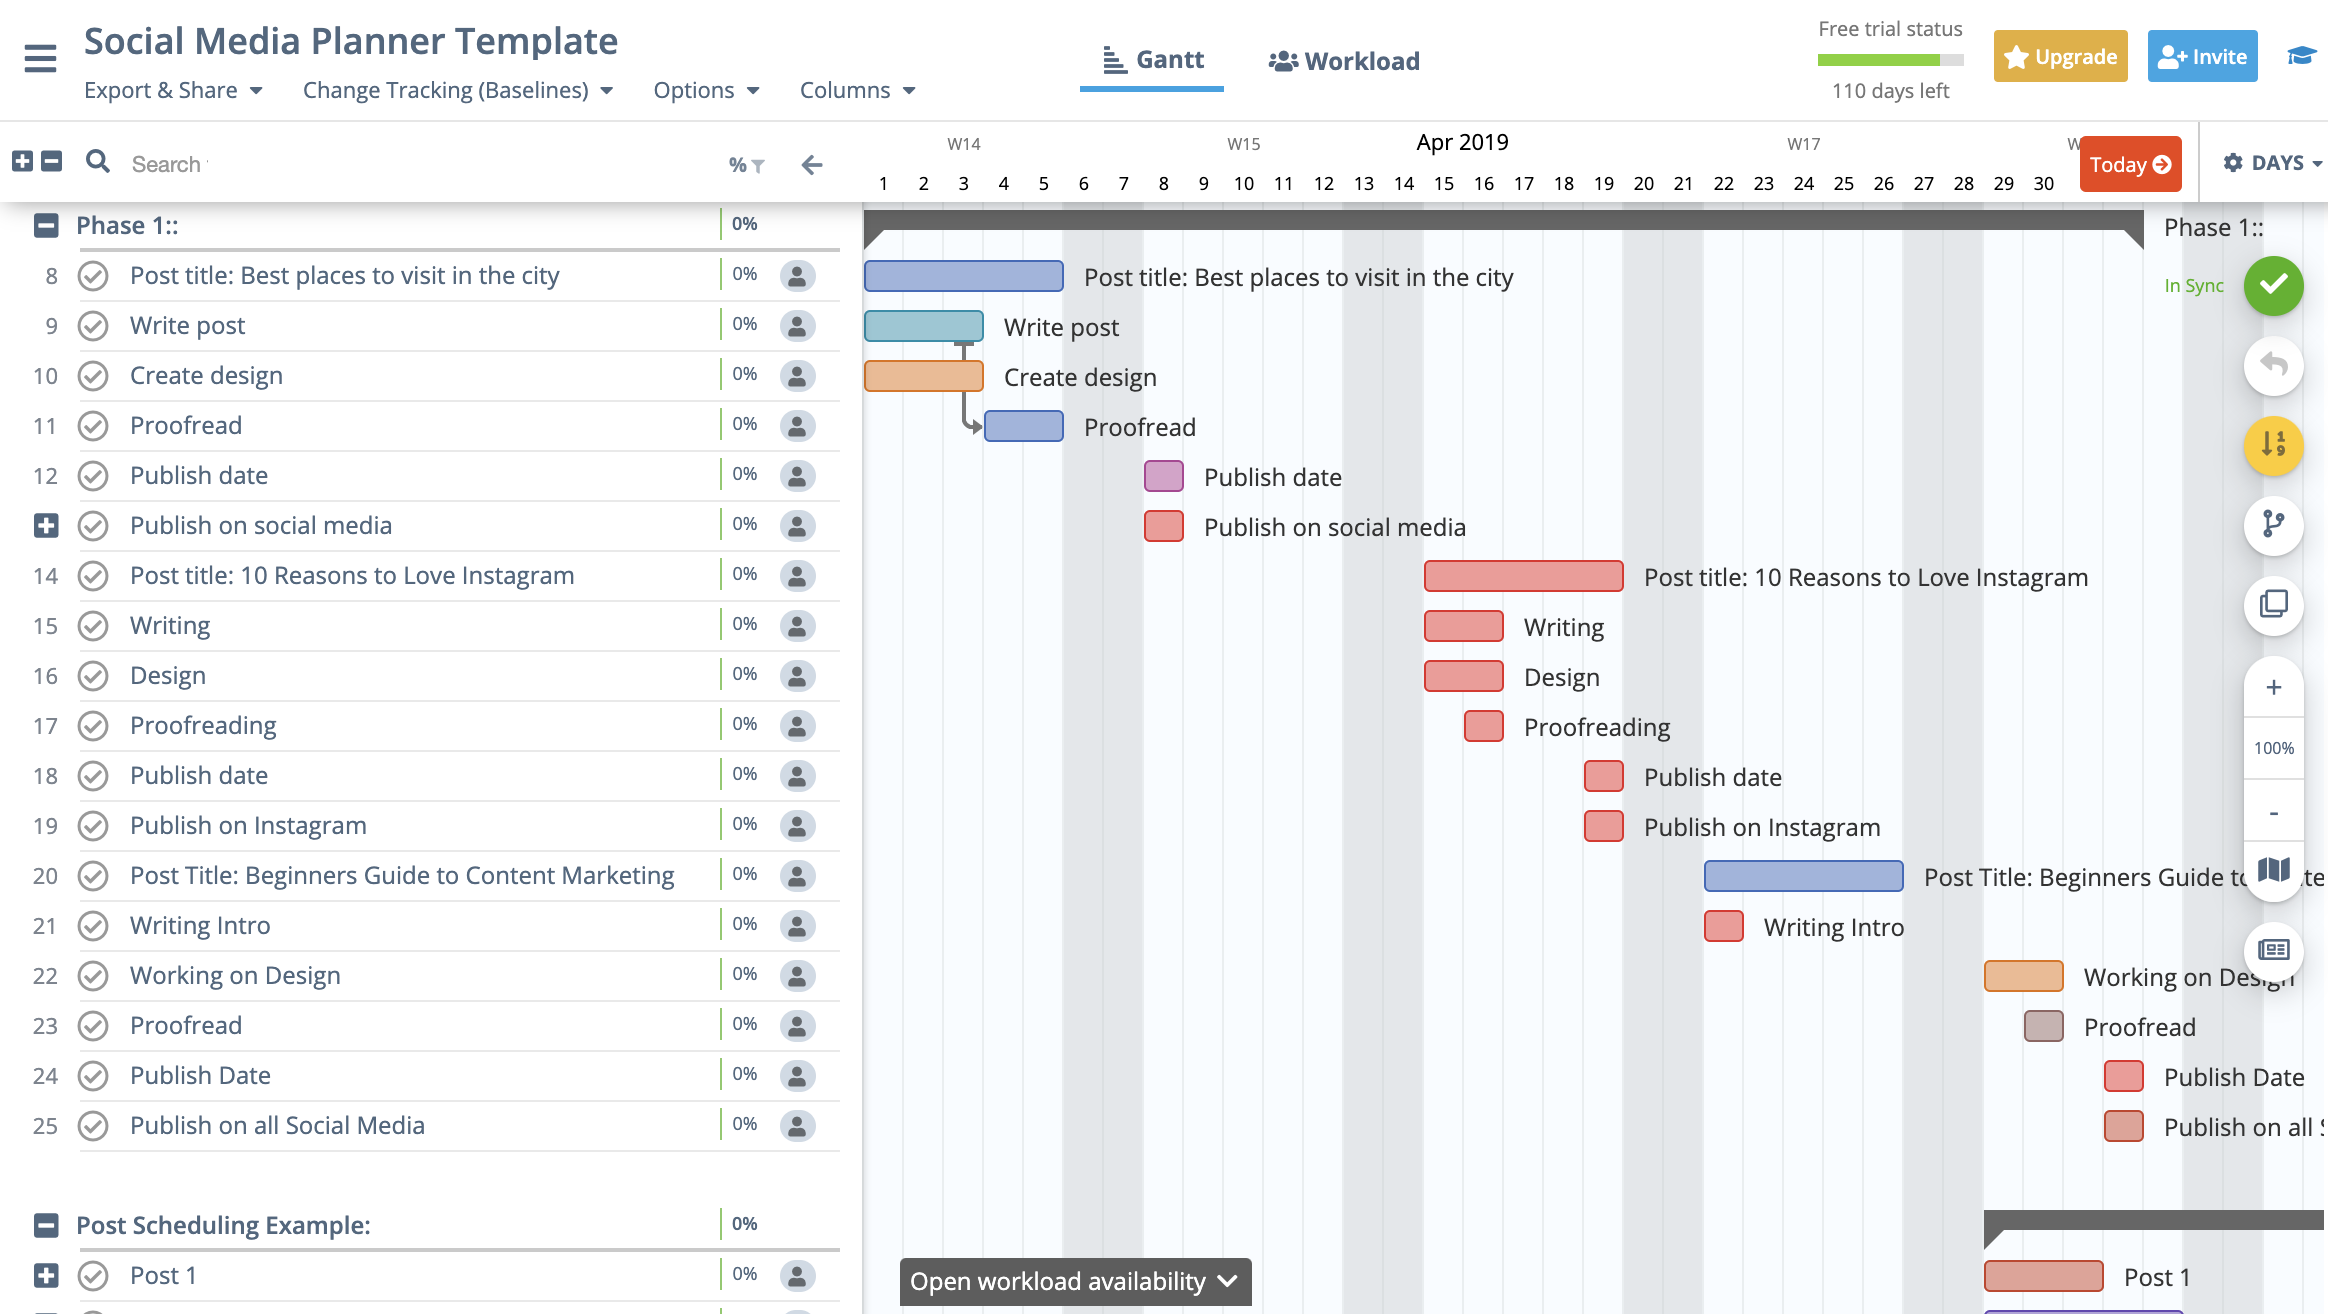This screenshot has height=1314, width=2328.
Task: Click the branch critical path icon
Action: coord(2273,524)
